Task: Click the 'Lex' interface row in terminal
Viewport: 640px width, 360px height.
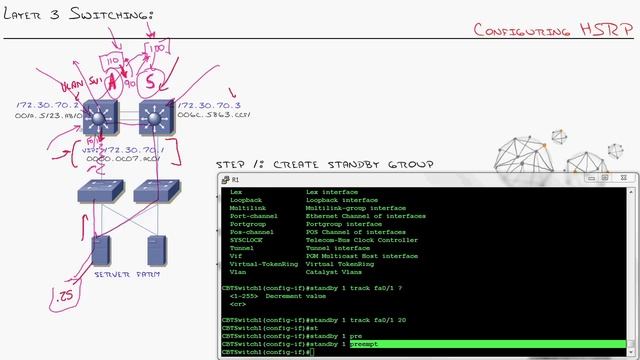Action: (x=294, y=192)
